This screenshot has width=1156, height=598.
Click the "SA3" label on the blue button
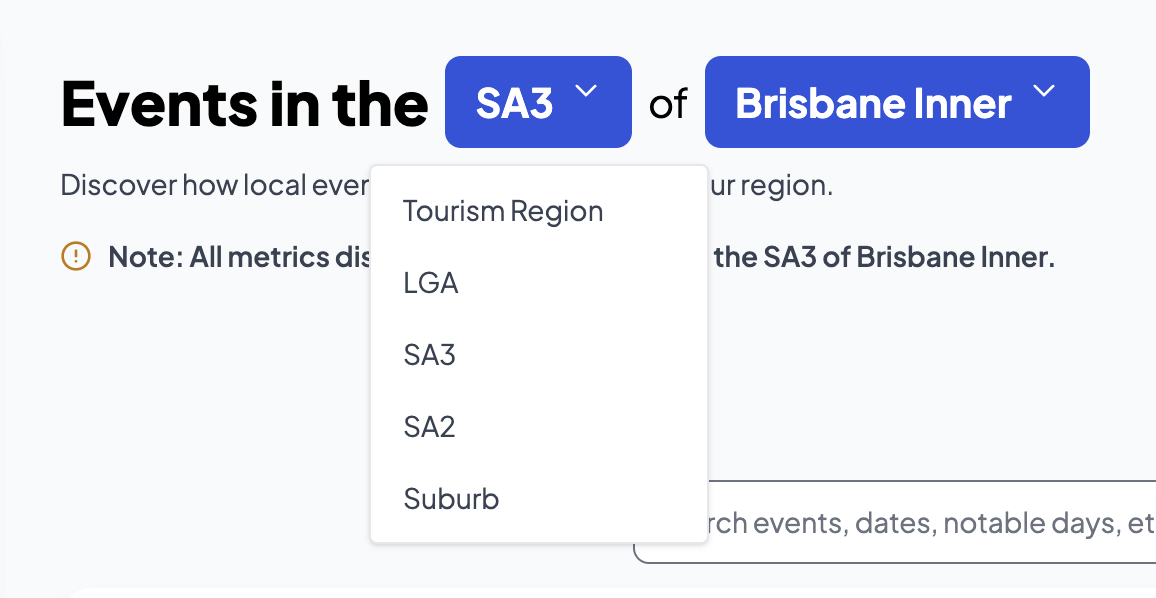point(515,104)
